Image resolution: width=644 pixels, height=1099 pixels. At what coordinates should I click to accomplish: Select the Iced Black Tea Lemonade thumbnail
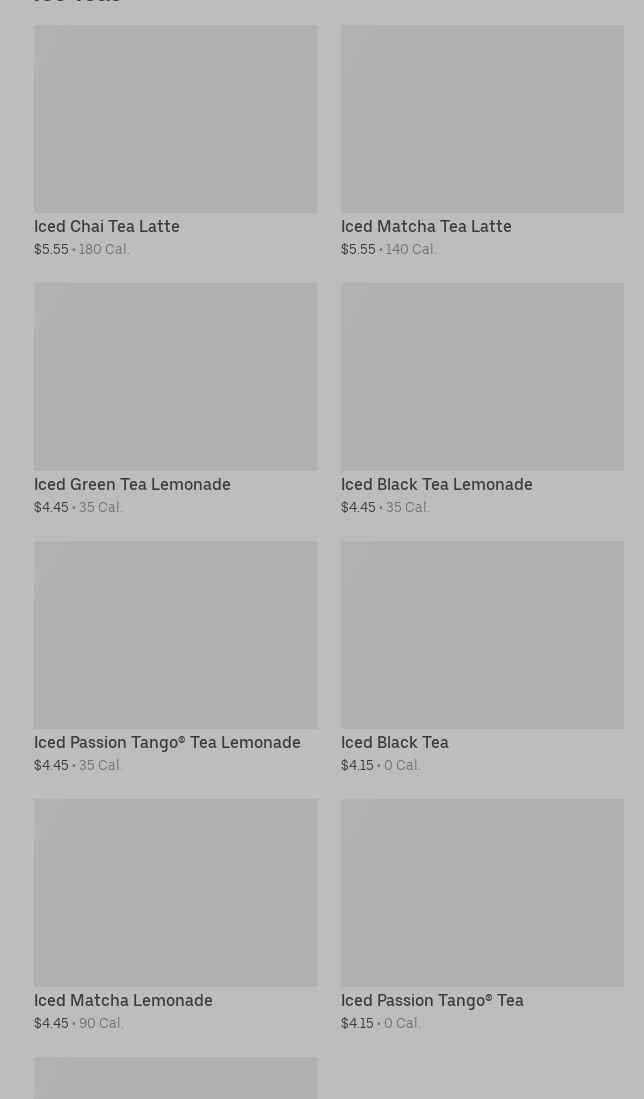pos(482,376)
